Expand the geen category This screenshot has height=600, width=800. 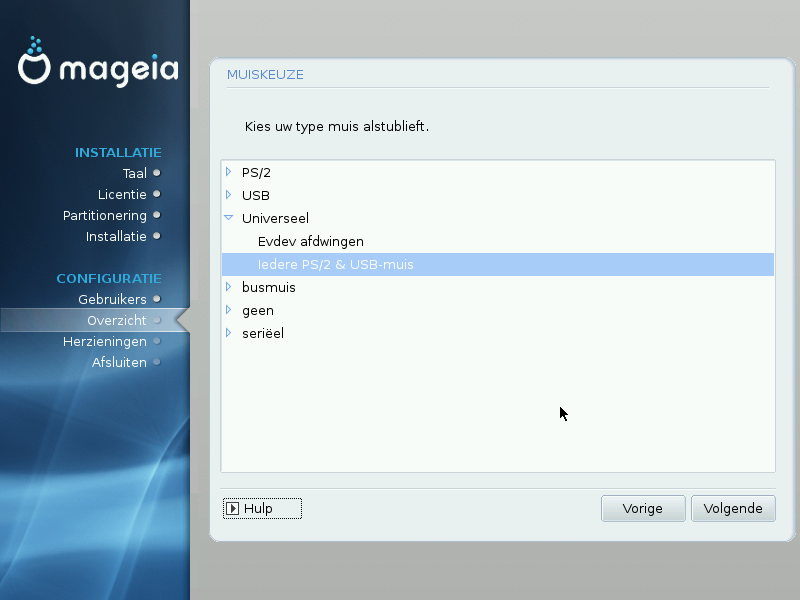pyautogui.click(x=229, y=310)
